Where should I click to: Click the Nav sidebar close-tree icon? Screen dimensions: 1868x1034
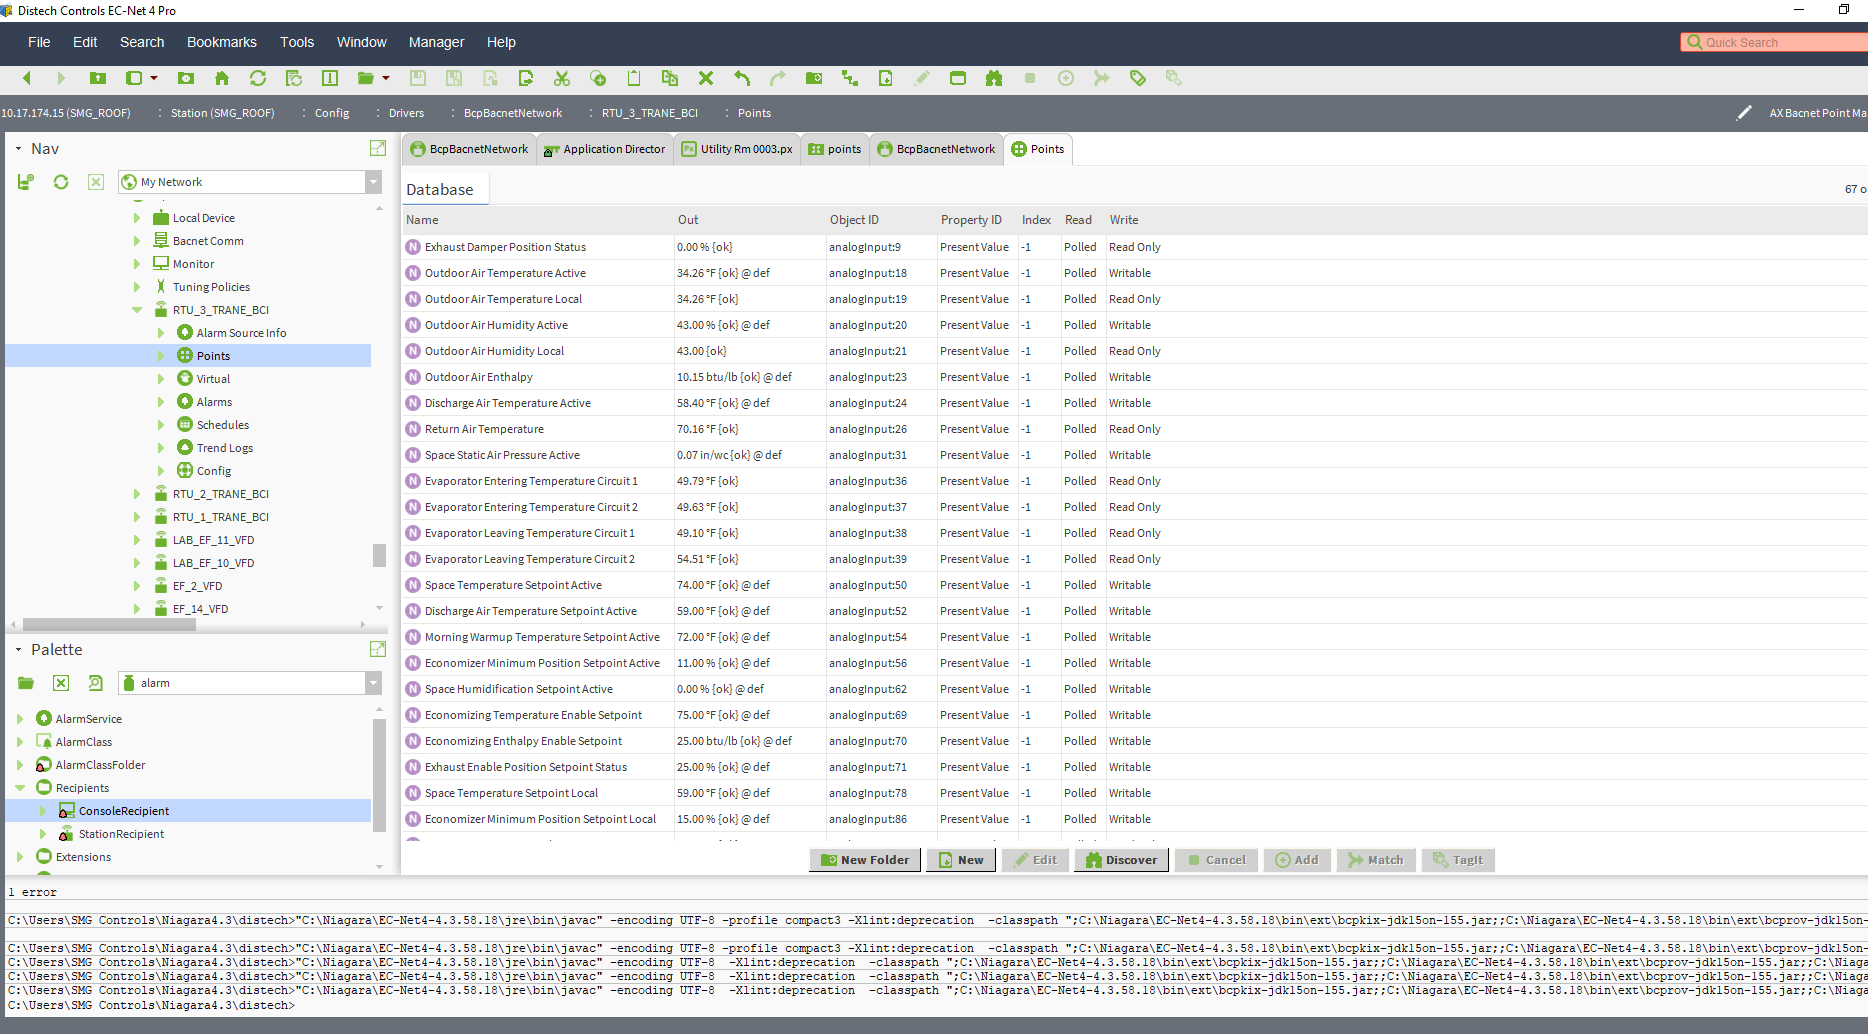click(96, 182)
